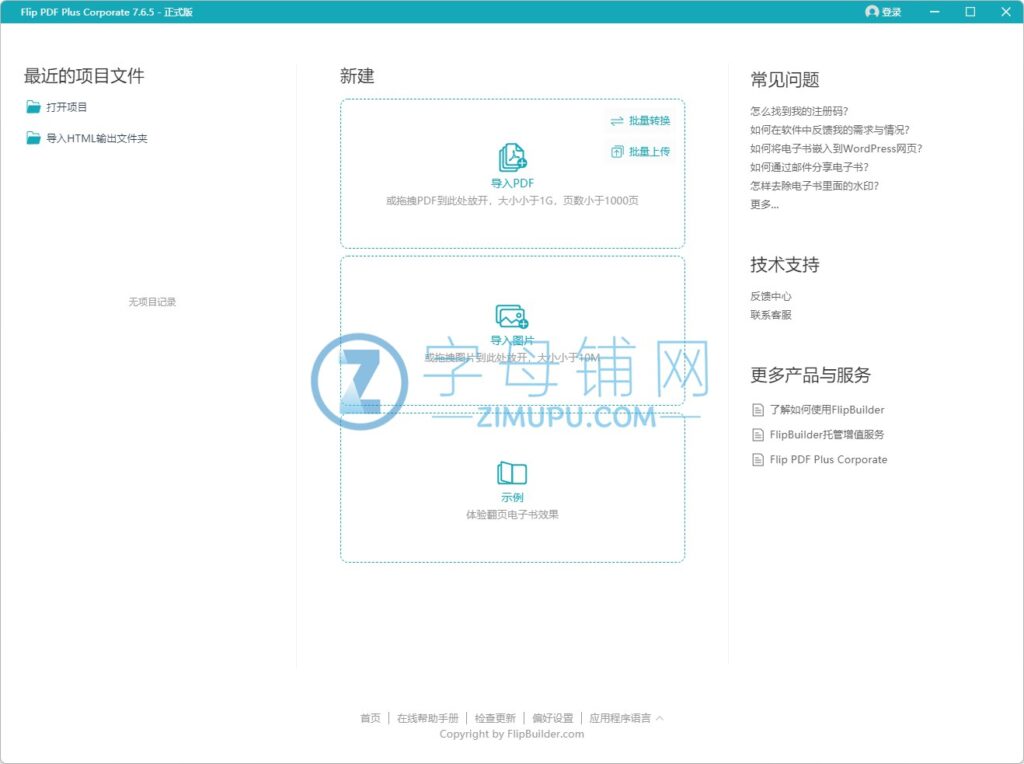Click 检查更新 in footer
Viewport: 1024px width, 764px height.
tap(495, 718)
